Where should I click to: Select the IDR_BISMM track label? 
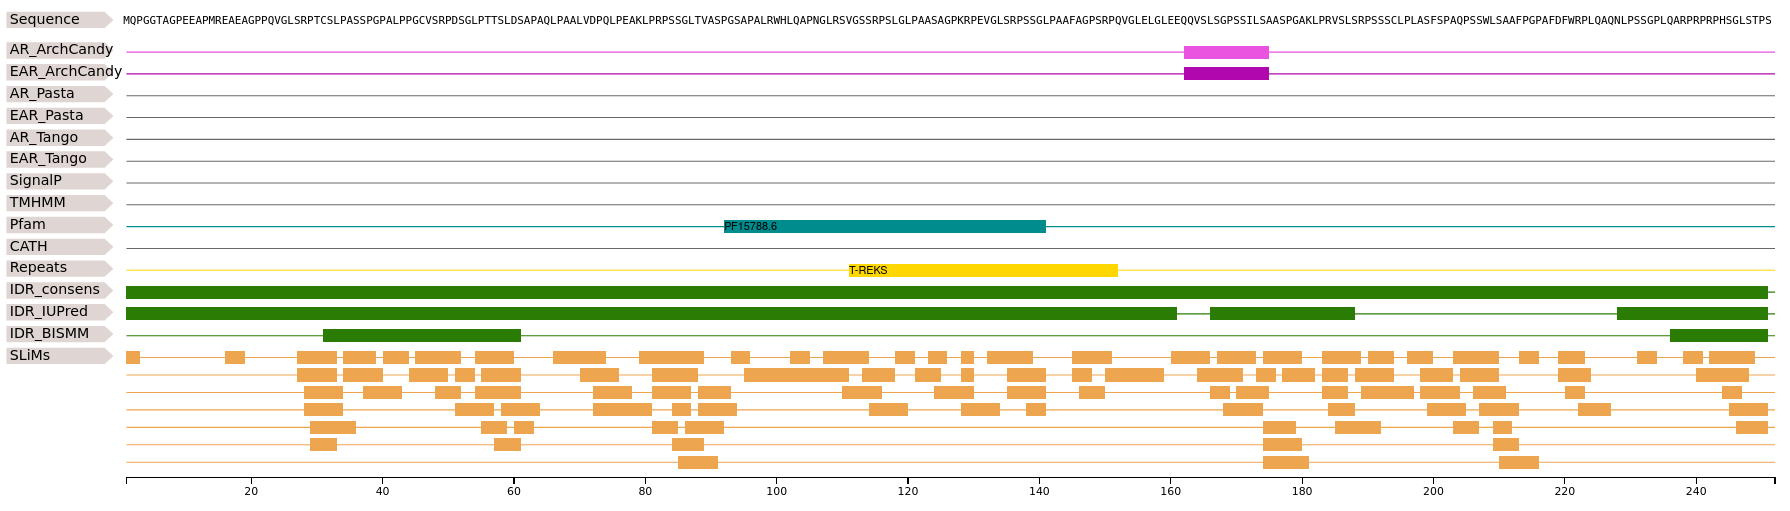click(x=58, y=334)
